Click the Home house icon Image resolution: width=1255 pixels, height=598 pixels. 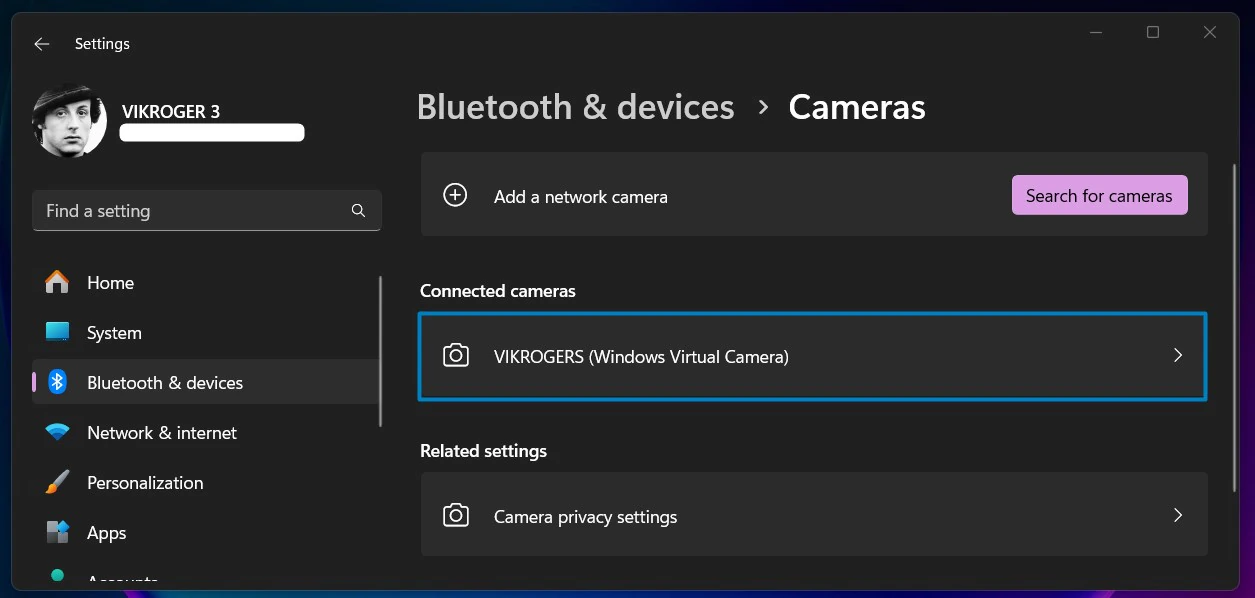pyautogui.click(x=57, y=283)
